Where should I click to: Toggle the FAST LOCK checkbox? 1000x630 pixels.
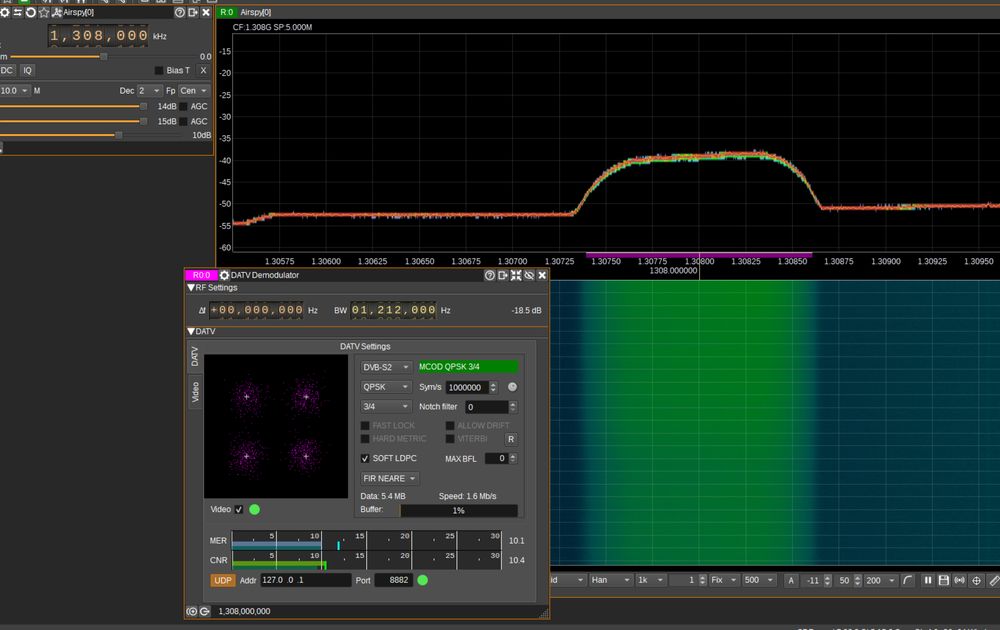[x=365, y=425]
